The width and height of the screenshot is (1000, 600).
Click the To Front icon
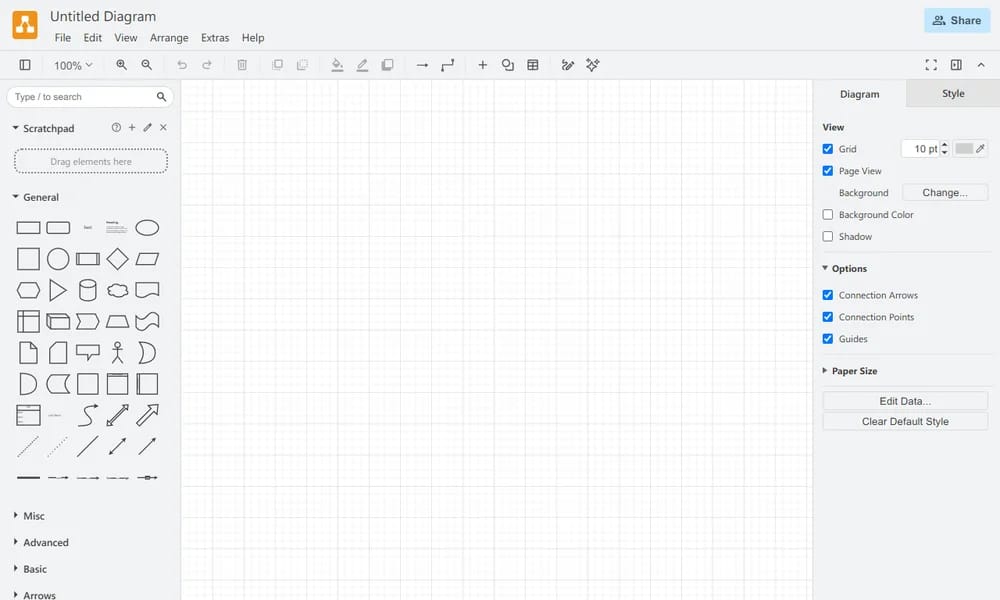[277, 65]
